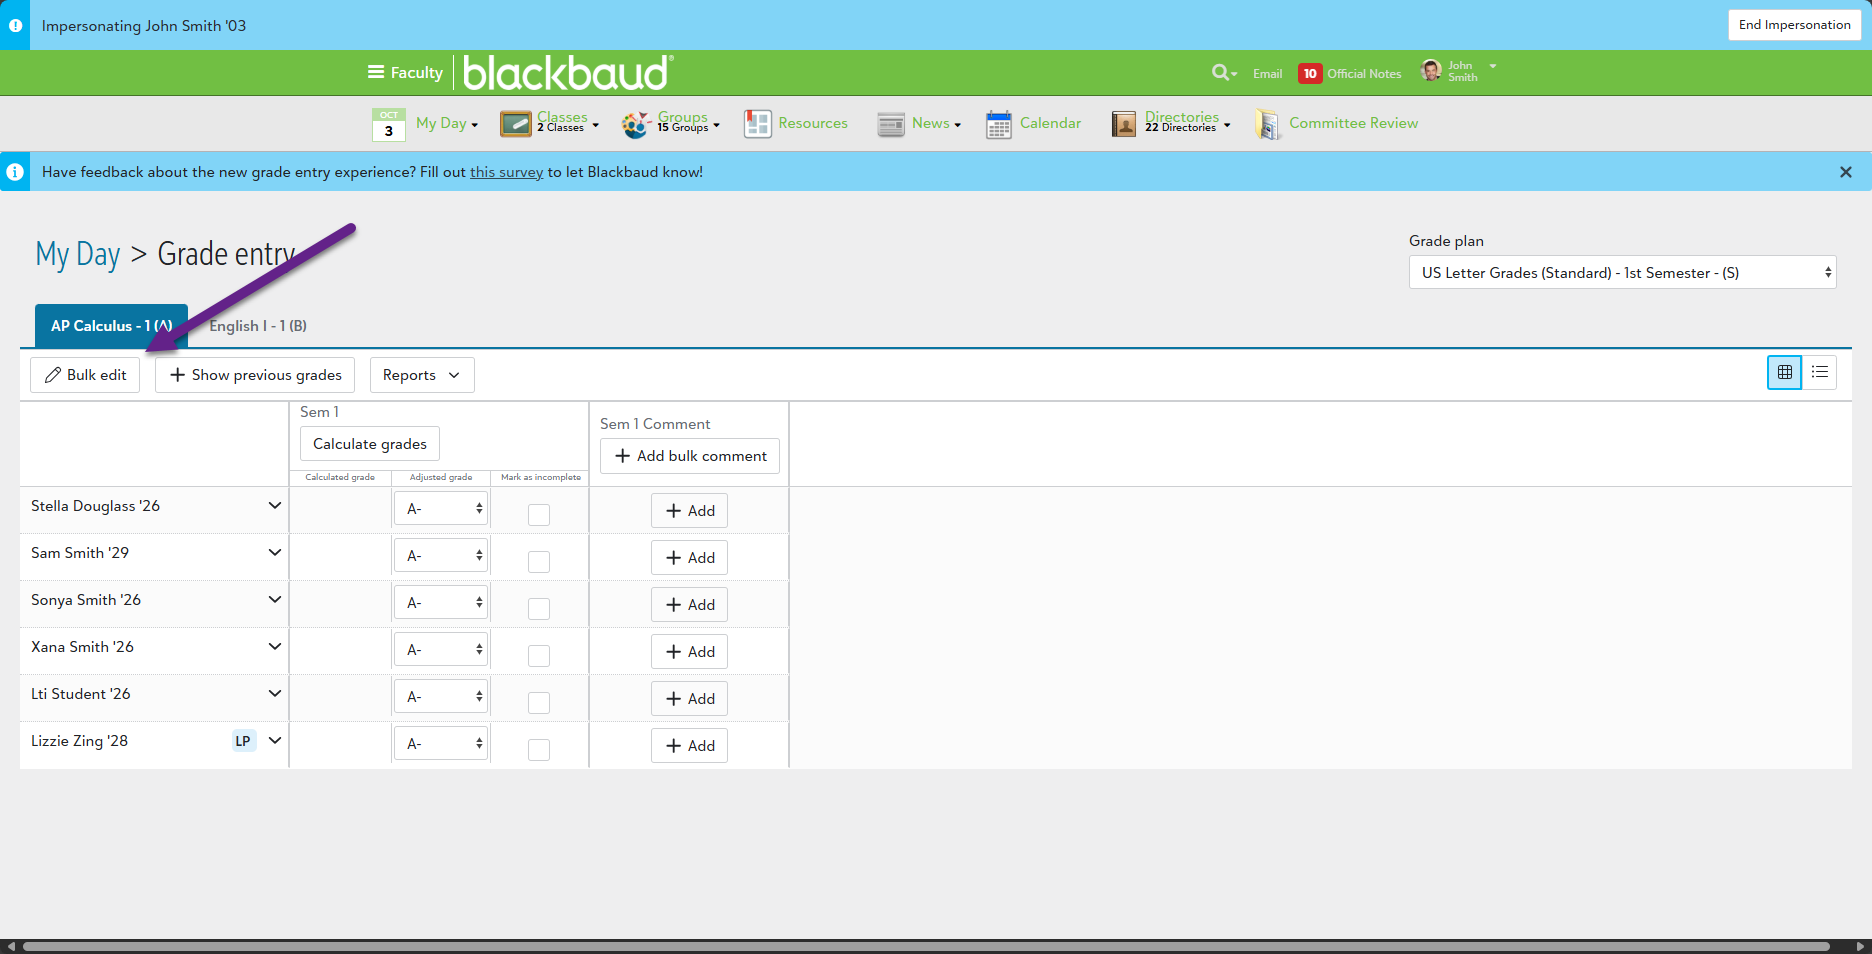Open the Email link in header
This screenshot has width=1872, height=954.
pyautogui.click(x=1267, y=73)
